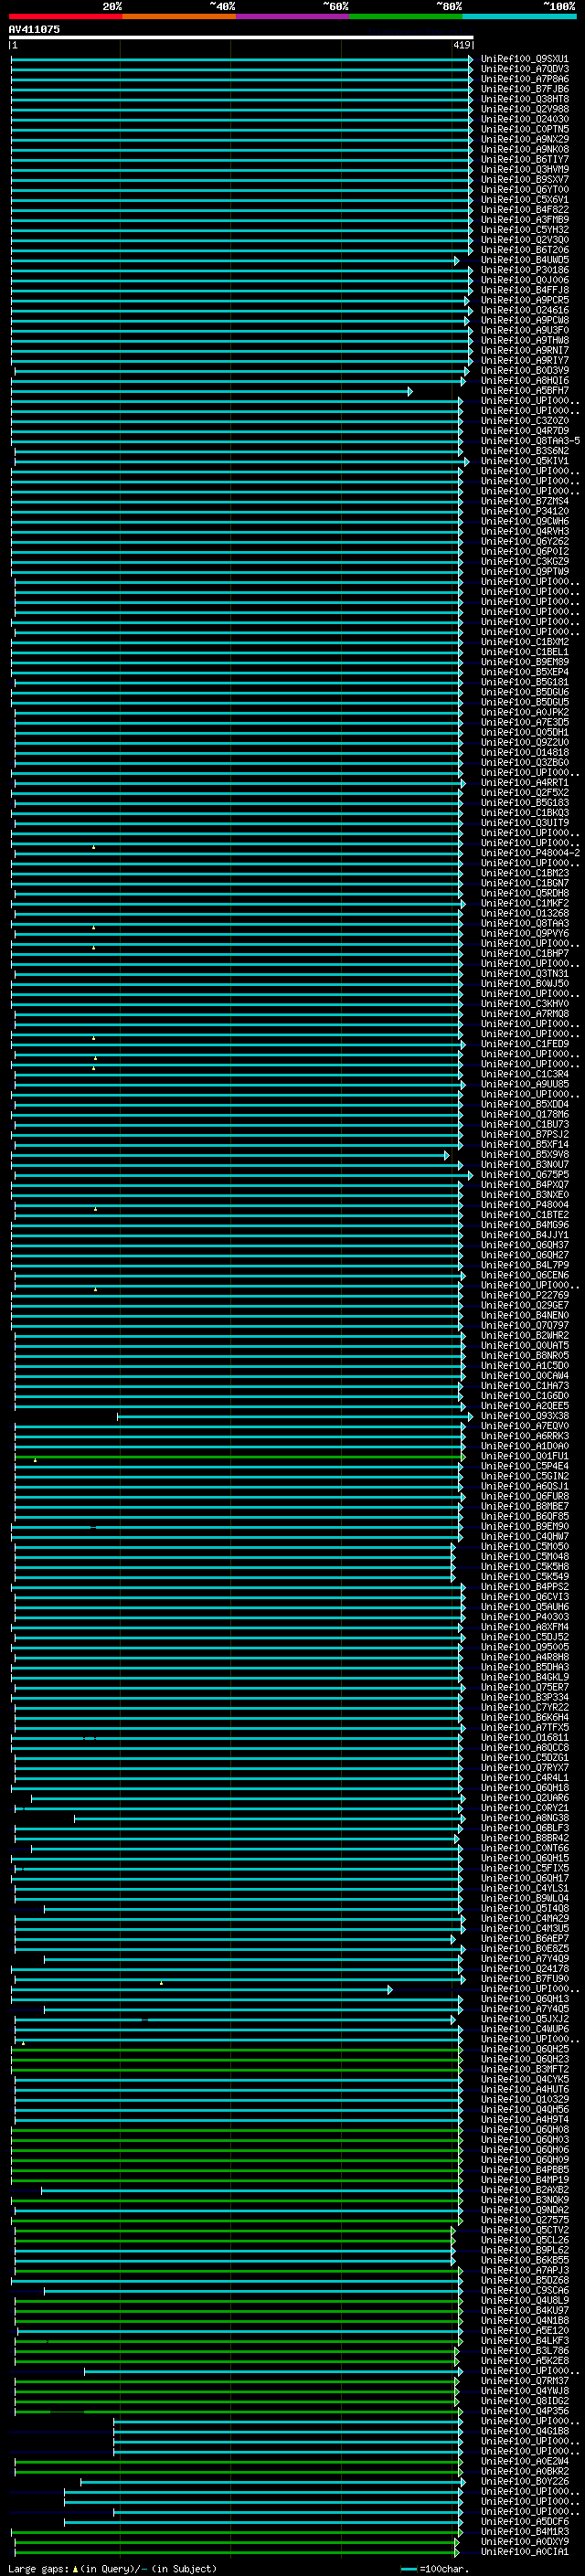The height and width of the screenshot is (2576, 585).
Task: Open the UniRef100_Q95005 entry
Action: (x=524, y=1648)
